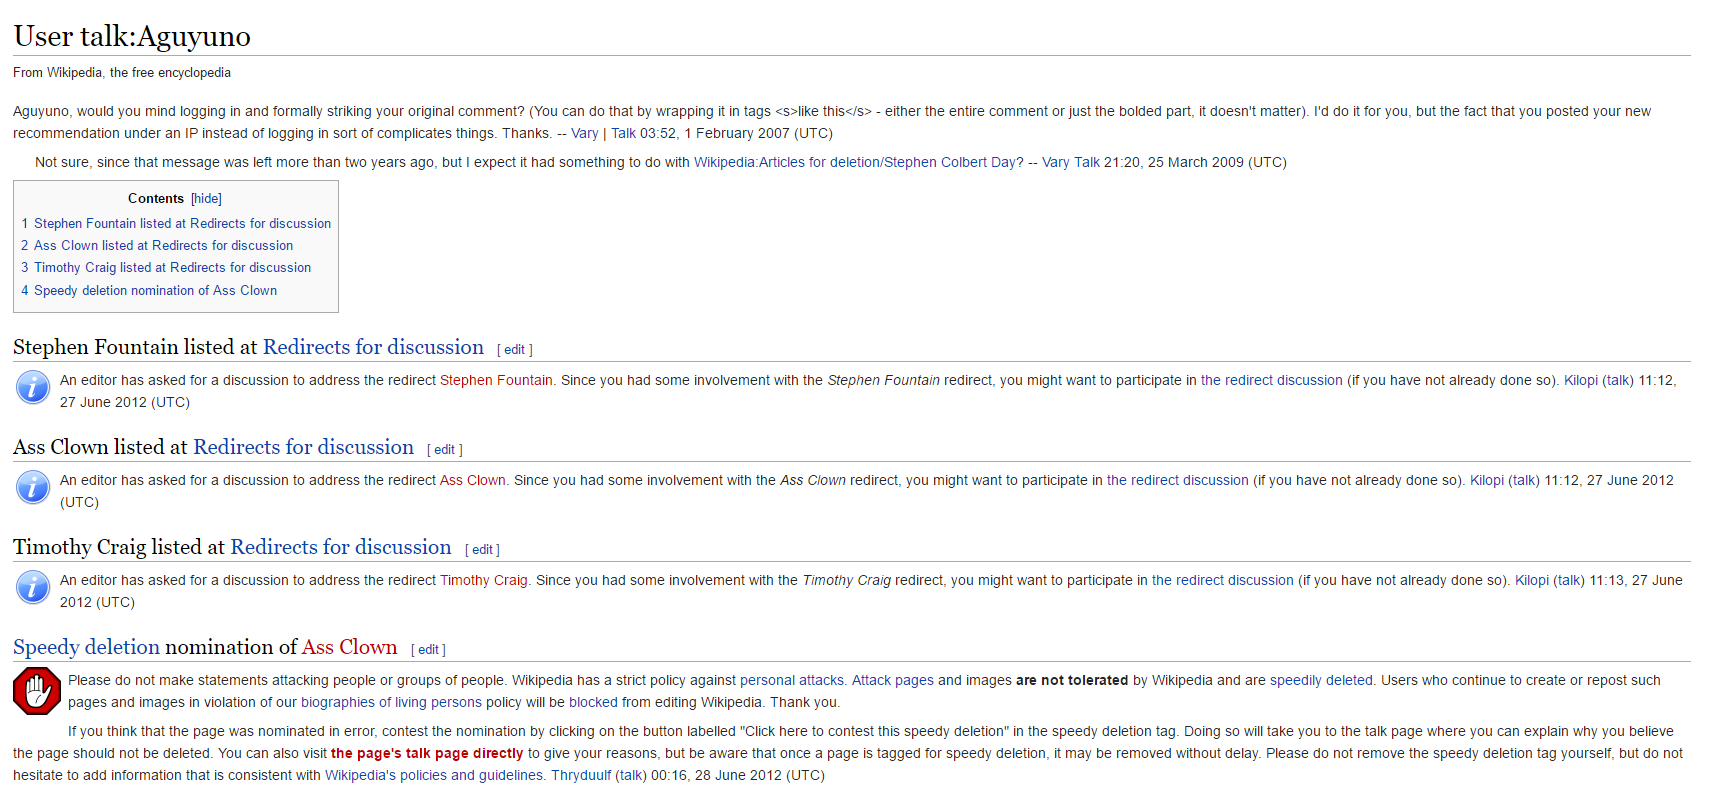
Task: Open Talk link dated 25 March 2009
Action: tap(1087, 162)
